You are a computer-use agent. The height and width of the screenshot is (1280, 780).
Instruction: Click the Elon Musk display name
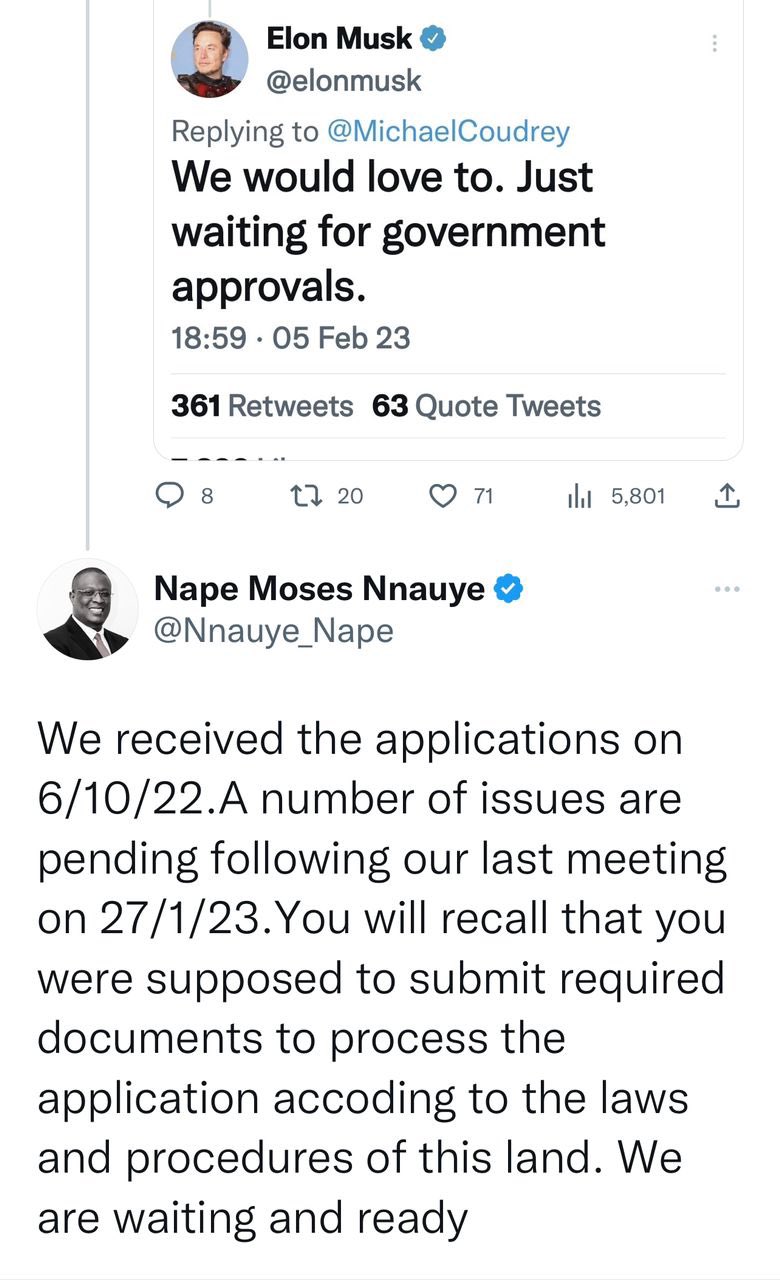339,39
